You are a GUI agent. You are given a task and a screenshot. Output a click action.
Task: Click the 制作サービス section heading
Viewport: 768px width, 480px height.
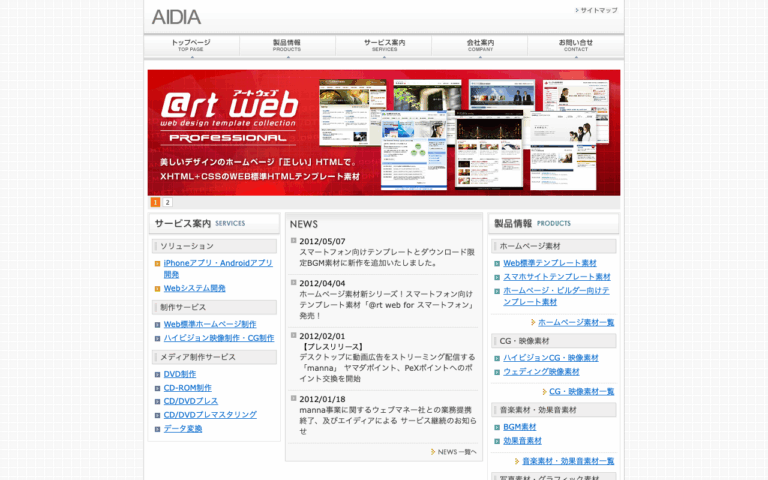click(x=215, y=307)
